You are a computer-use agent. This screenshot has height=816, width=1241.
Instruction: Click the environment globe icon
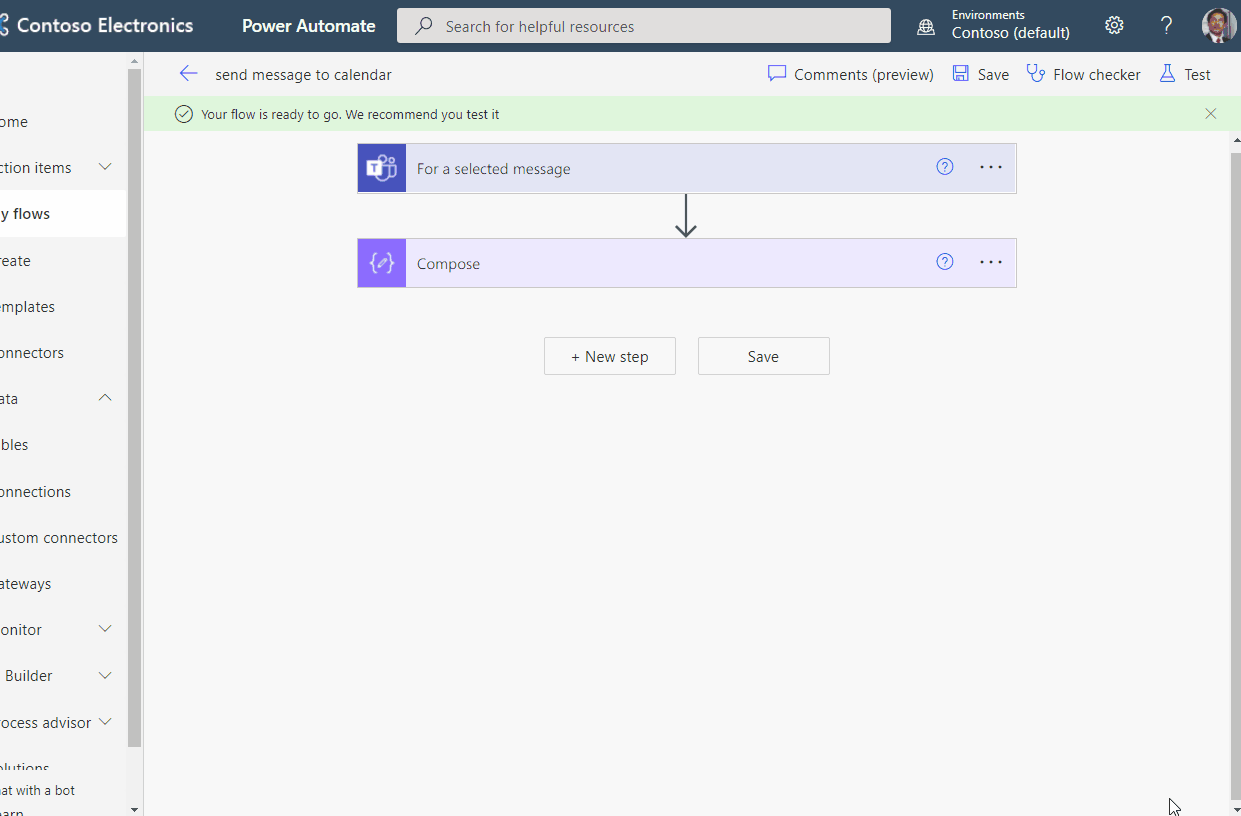pyautogui.click(x=926, y=27)
